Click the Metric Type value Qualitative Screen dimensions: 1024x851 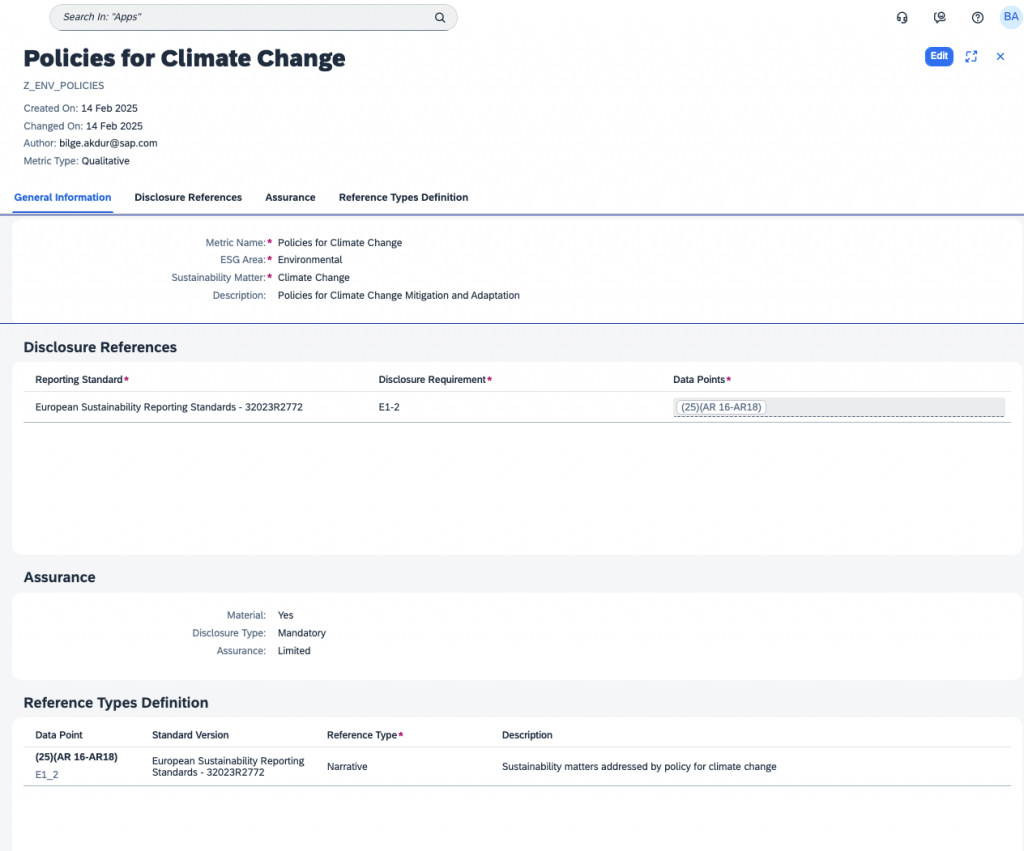point(105,161)
